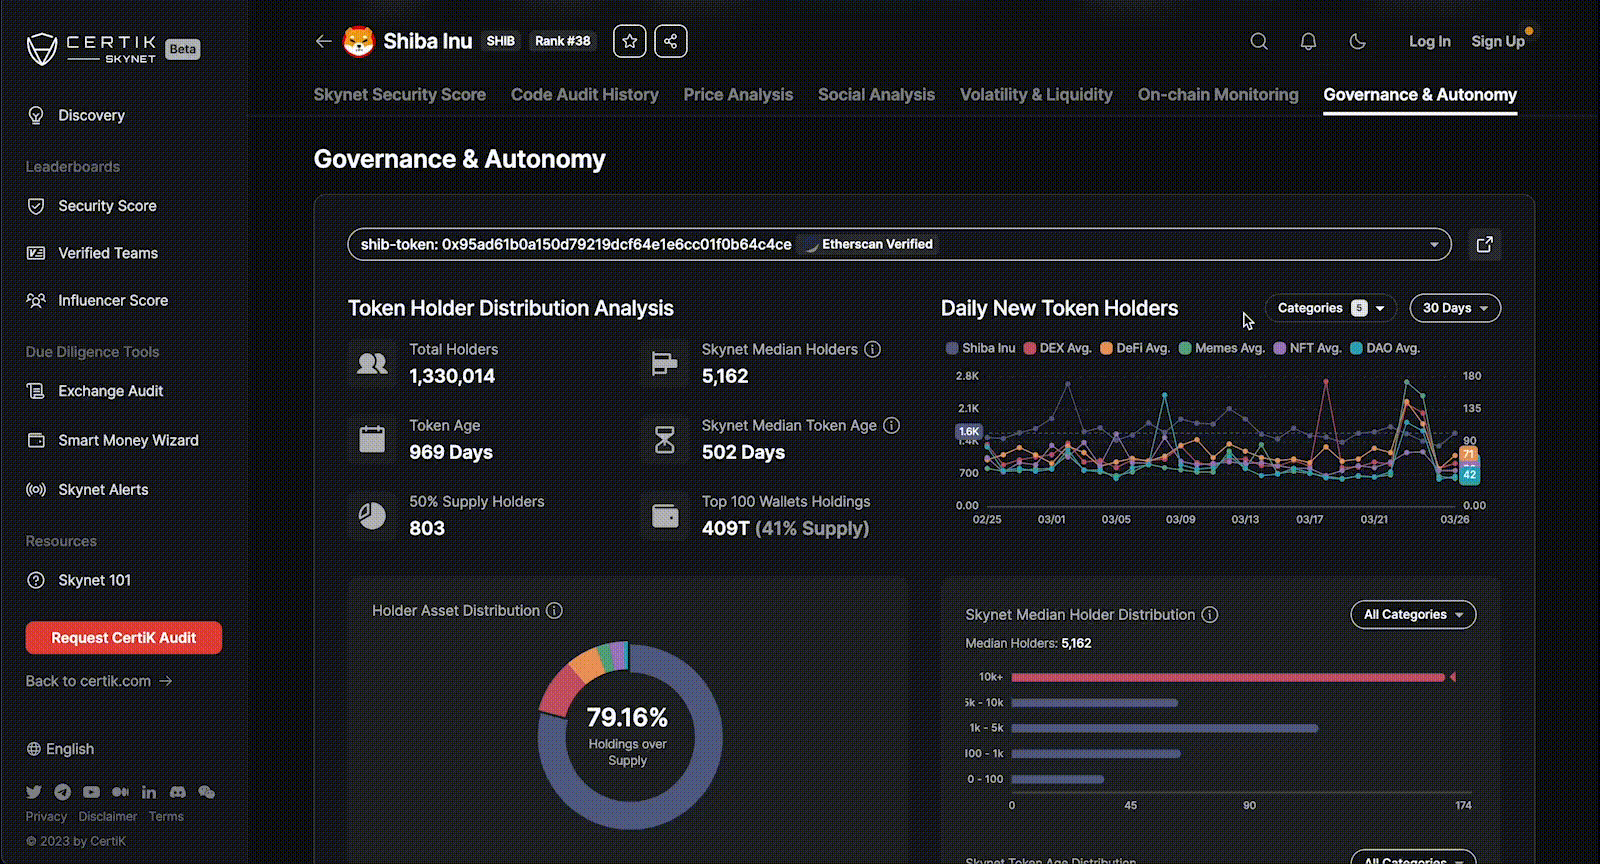Toggle DEX Avg. legend series
The image size is (1600, 864).
point(1057,348)
